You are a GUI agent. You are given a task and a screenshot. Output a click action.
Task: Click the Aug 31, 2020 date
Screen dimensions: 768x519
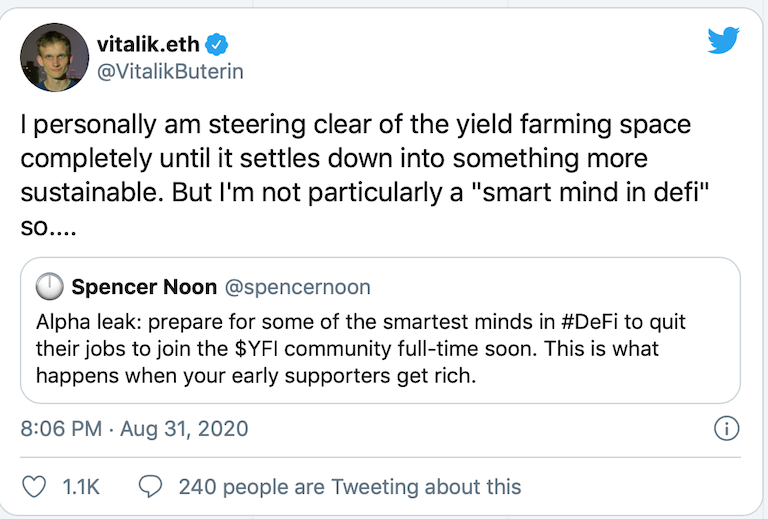[185, 430]
